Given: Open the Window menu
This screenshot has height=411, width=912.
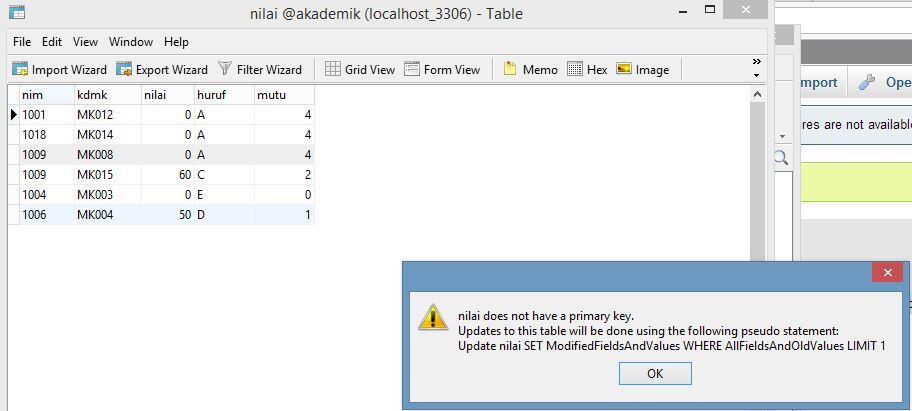Looking at the screenshot, I should coord(131,42).
